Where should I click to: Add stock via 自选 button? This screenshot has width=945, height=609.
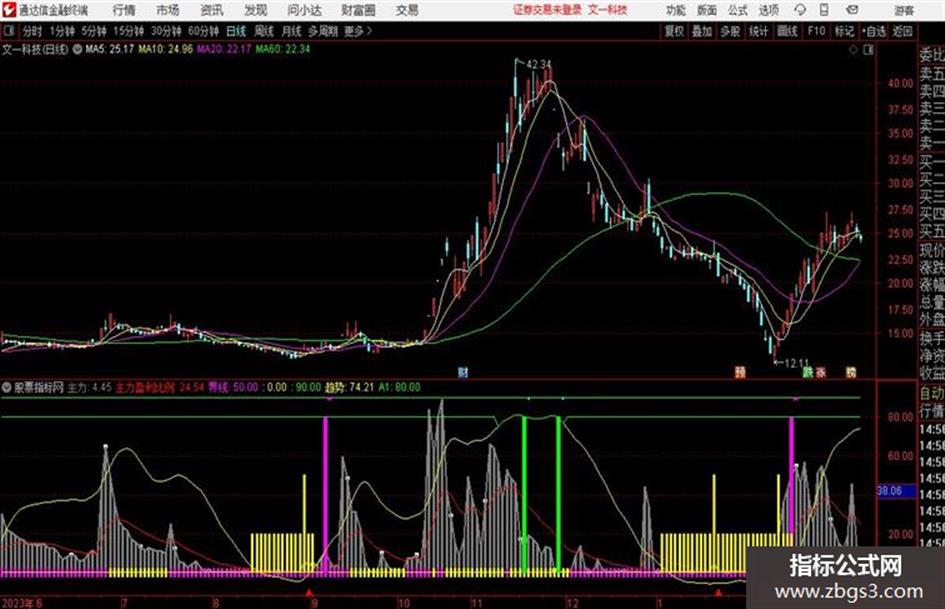(874, 31)
